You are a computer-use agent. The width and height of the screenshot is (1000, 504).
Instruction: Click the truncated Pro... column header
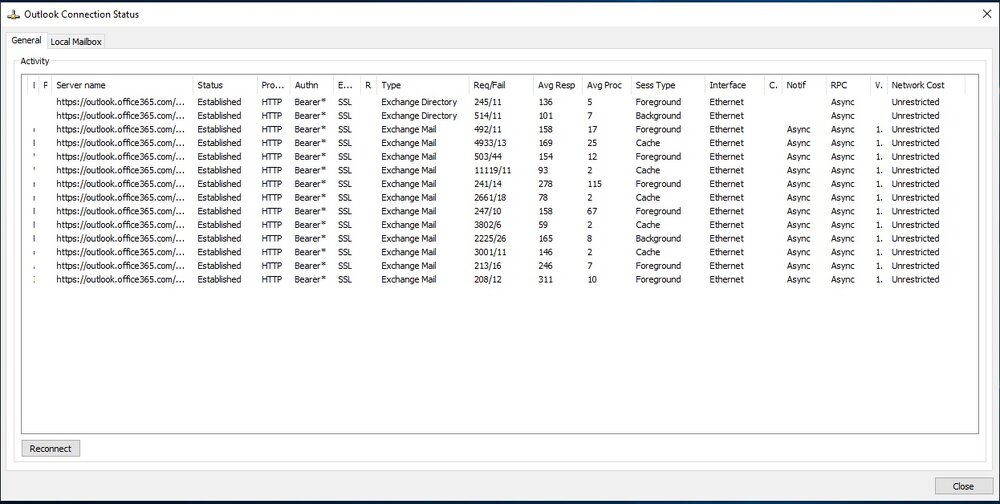point(274,85)
